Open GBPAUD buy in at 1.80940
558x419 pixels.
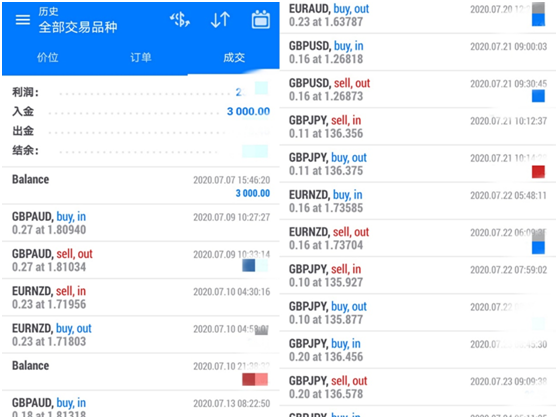click(141, 223)
